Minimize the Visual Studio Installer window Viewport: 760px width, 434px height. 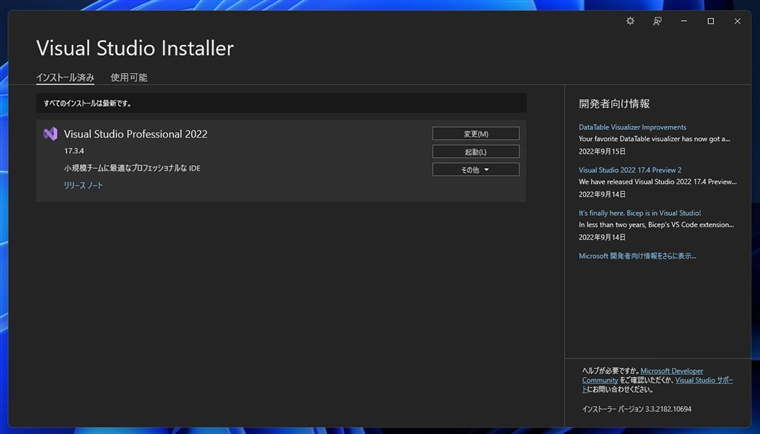pyautogui.click(x=684, y=21)
